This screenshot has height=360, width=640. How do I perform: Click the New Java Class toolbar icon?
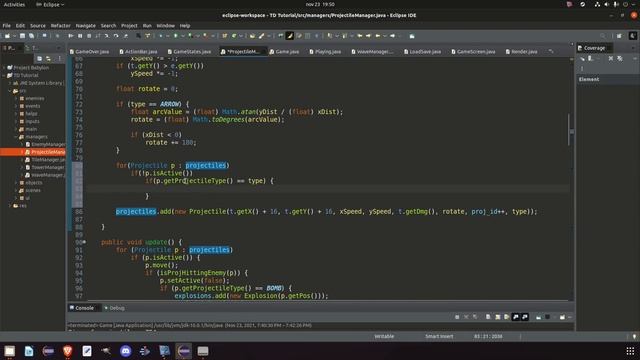tap(234, 36)
